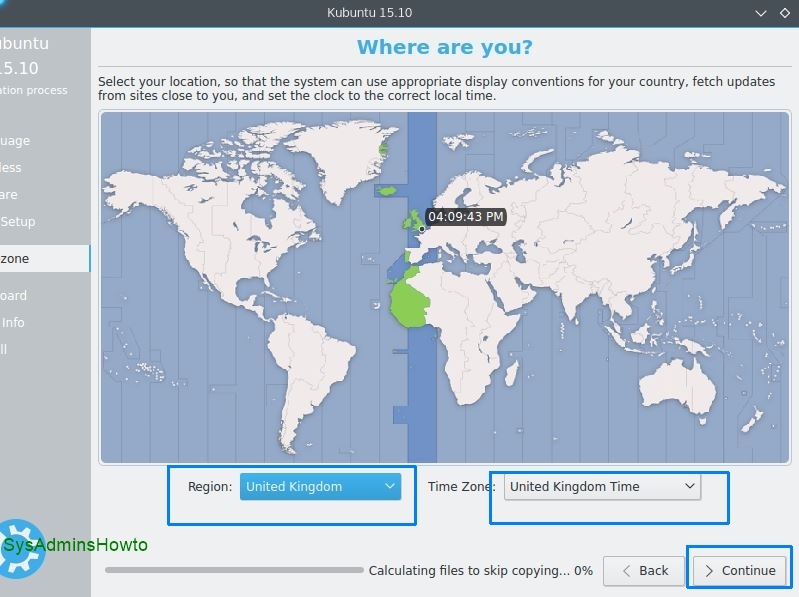This screenshot has height=597, width=799.
Task: Open the Disk Setup step in sidebar
Action: (x=17, y=222)
